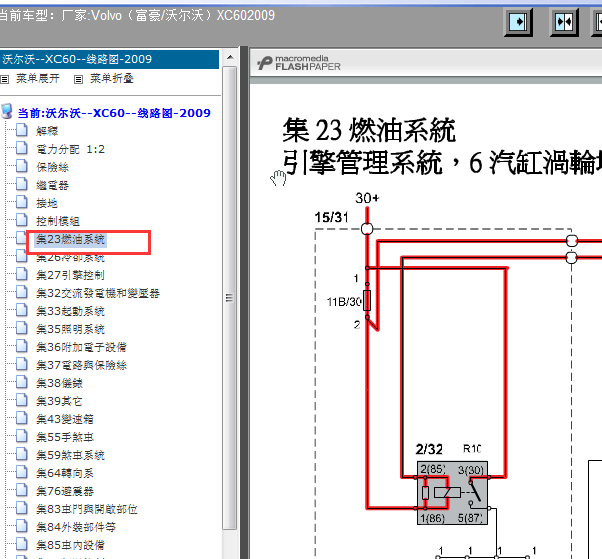The image size is (602, 559).
Task: Click the 菜单折叠 collapse-menu icon
Action: (x=78, y=79)
